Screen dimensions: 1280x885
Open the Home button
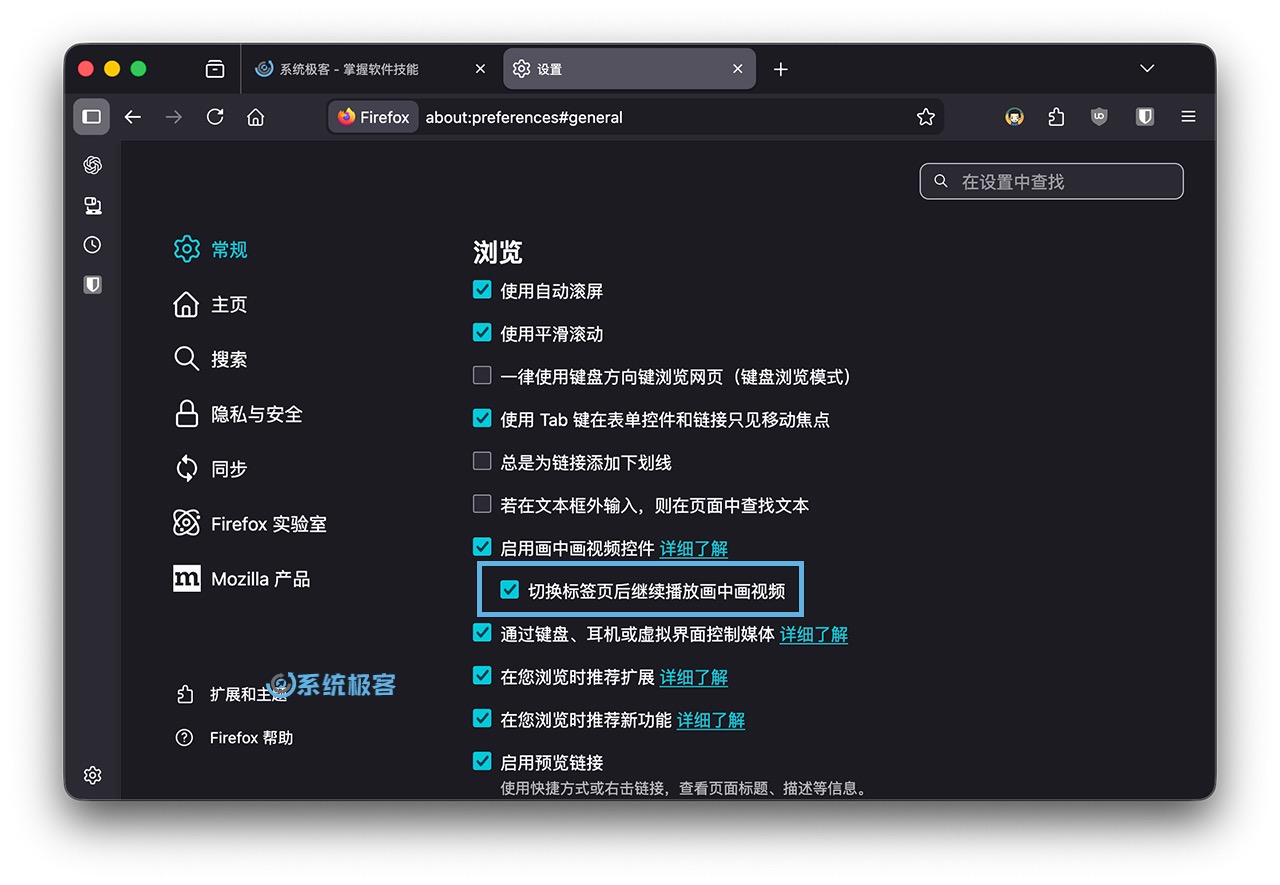point(255,116)
